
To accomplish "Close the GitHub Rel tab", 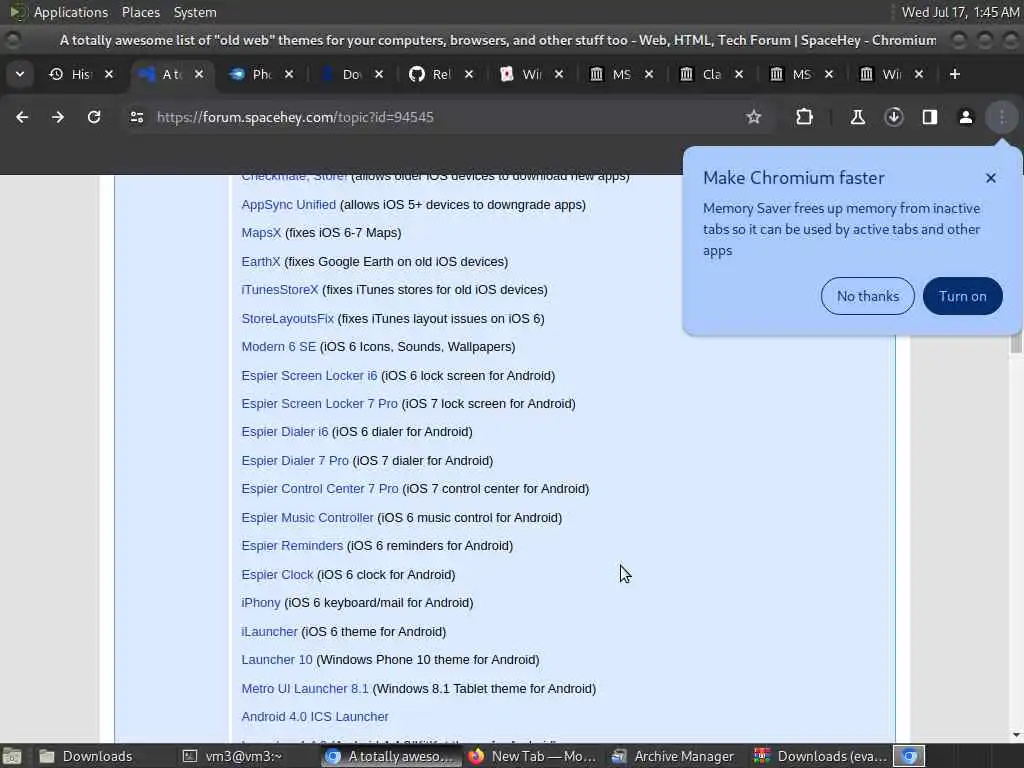I will [469, 74].
